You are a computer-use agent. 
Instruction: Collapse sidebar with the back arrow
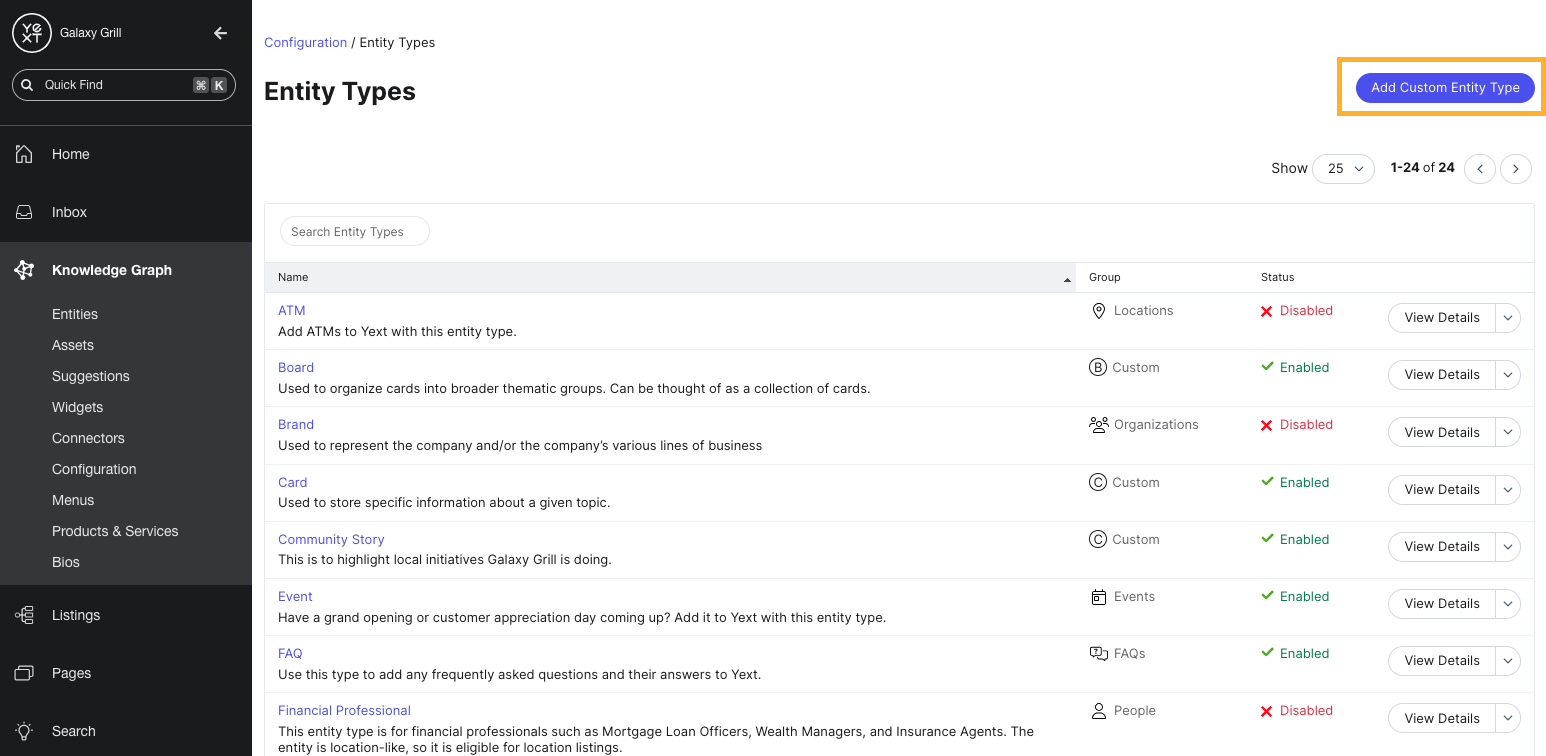pos(221,33)
